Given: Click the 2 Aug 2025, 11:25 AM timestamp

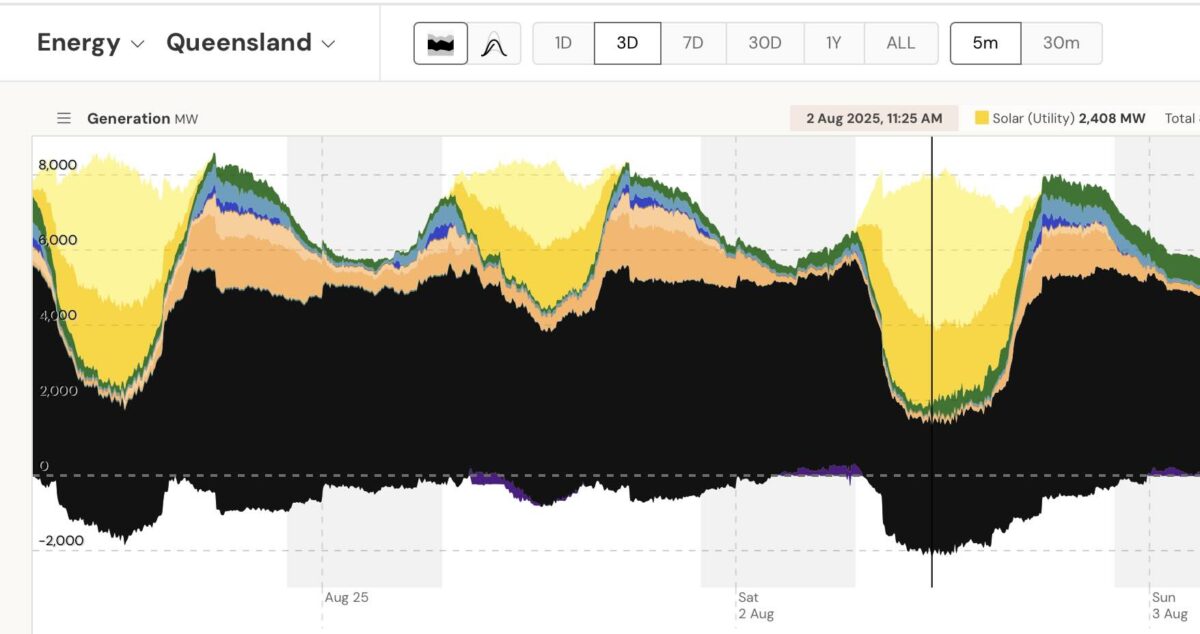Looking at the screenshot, I should pyautogui.click(x=874, y=118).
